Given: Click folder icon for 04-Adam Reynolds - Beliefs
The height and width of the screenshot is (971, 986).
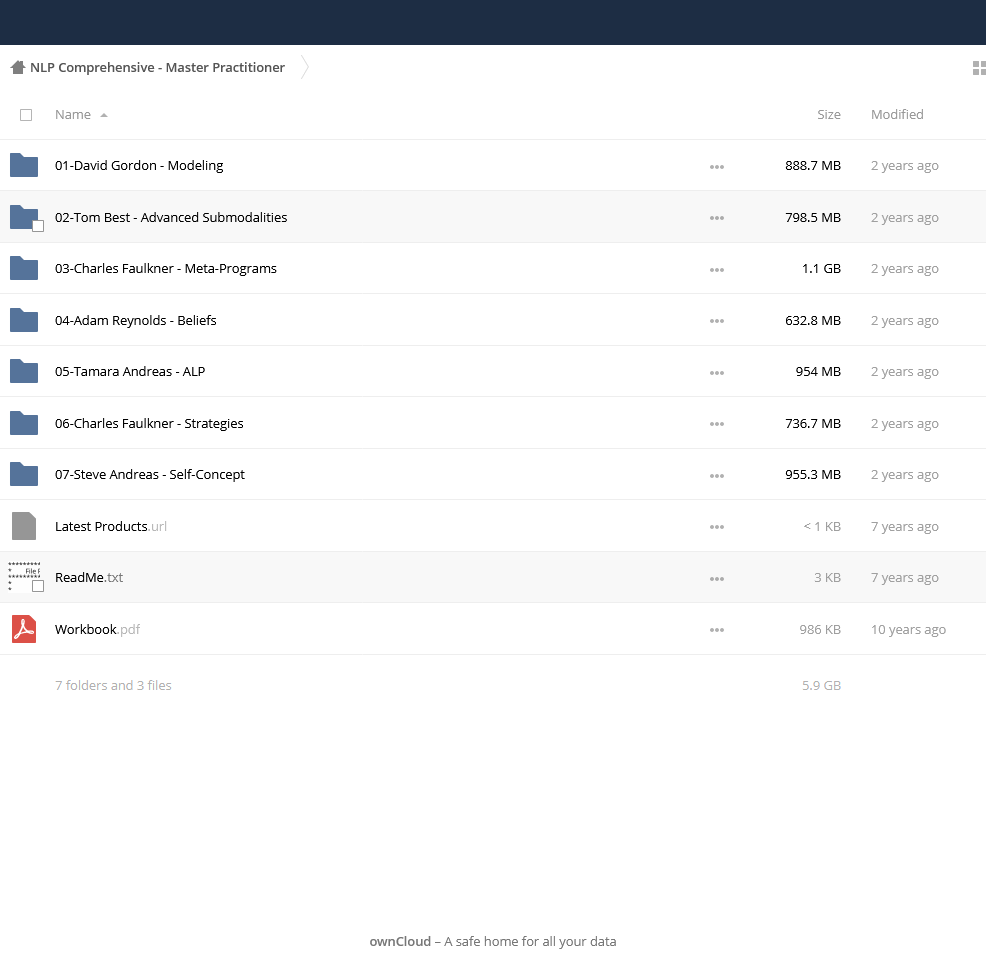Looking at the screenshot, I should pyautogui.click(x=24, y=320).
